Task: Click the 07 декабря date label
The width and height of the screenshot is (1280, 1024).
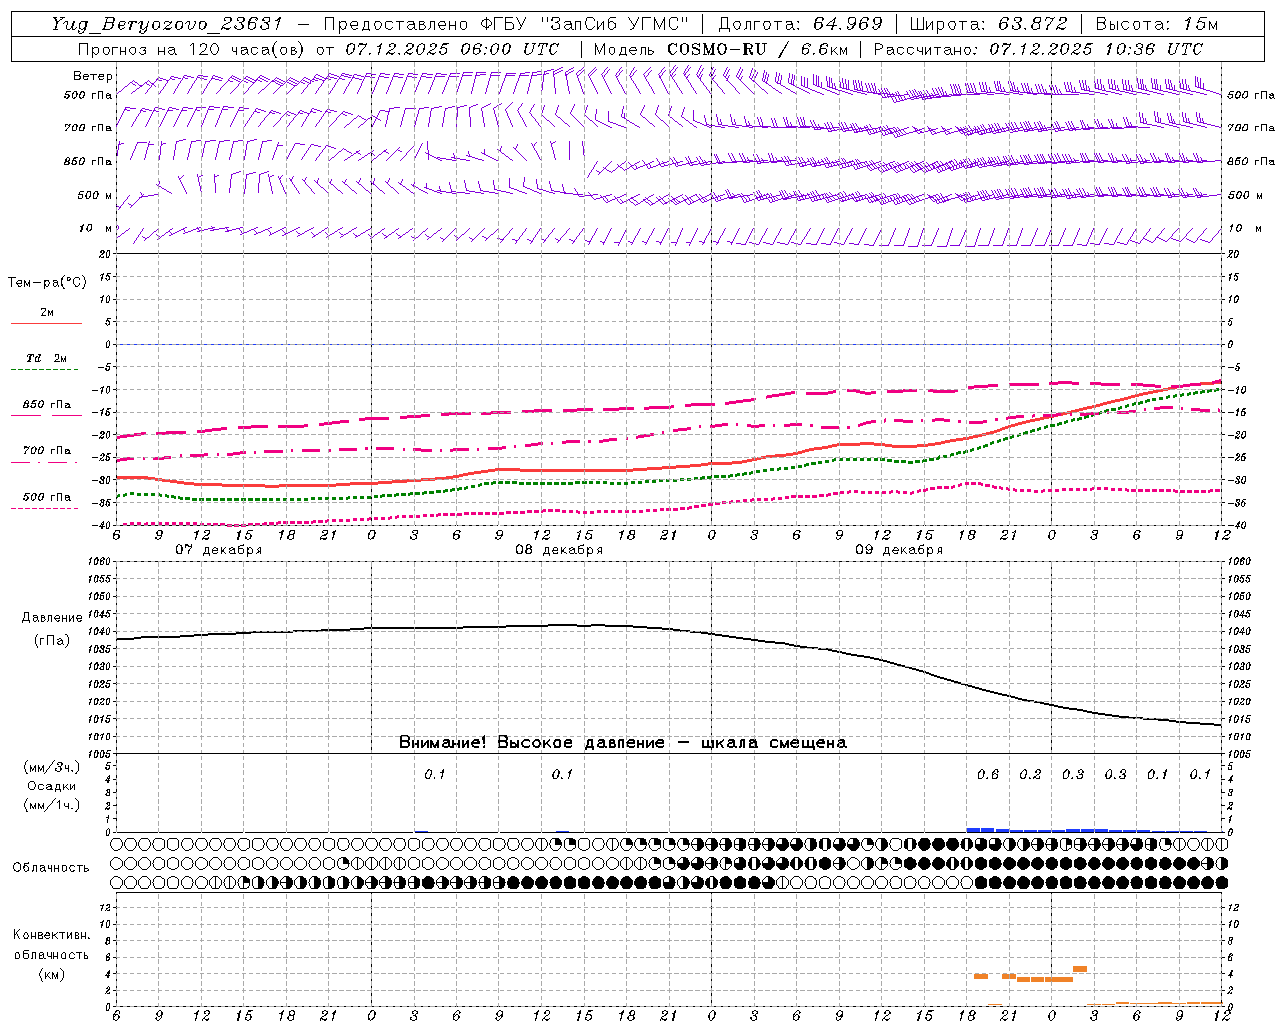Action: pos(219,550)
